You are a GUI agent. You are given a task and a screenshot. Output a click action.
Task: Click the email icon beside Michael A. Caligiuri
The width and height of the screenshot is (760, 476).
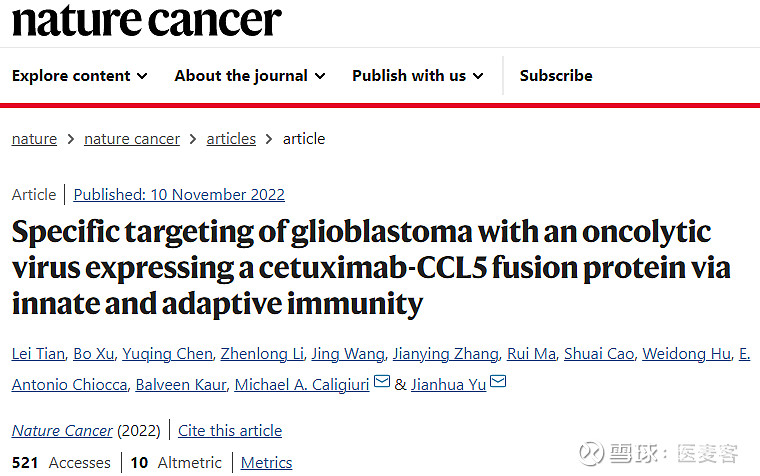click(x=382, y=382)
